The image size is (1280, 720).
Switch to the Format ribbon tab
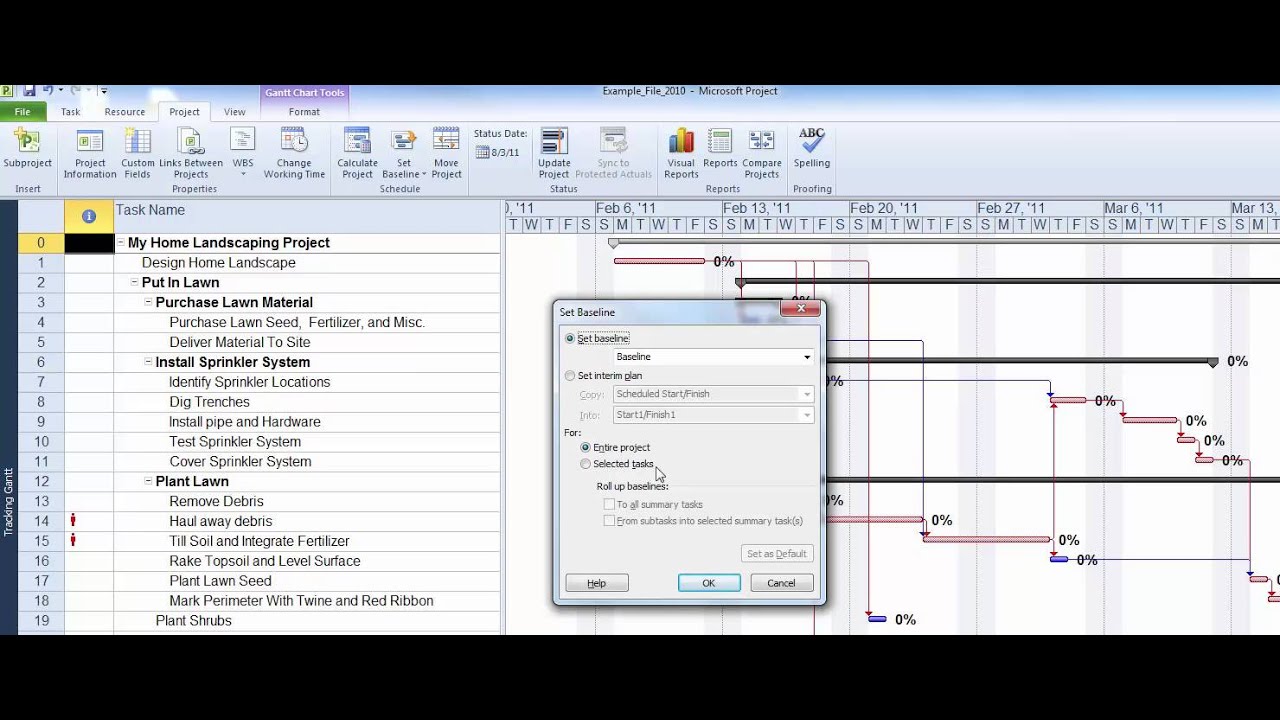pyautogui.click(x=304, y=112)
